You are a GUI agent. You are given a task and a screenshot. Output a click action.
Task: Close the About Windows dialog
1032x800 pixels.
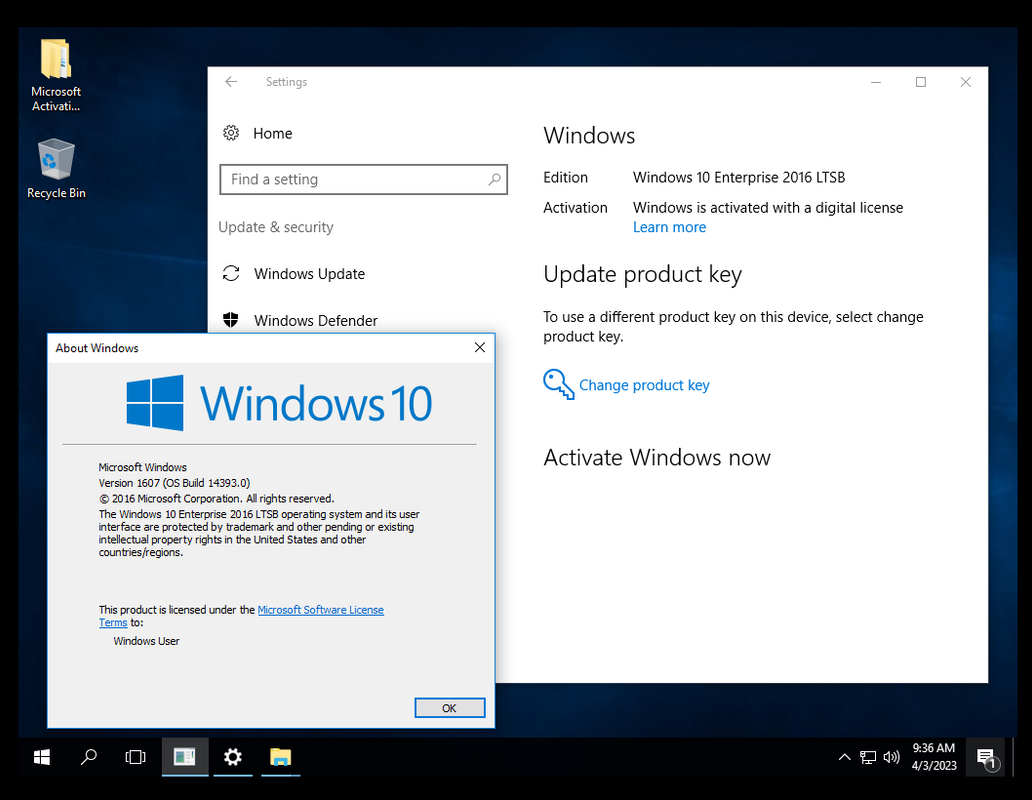pos(480,347)
